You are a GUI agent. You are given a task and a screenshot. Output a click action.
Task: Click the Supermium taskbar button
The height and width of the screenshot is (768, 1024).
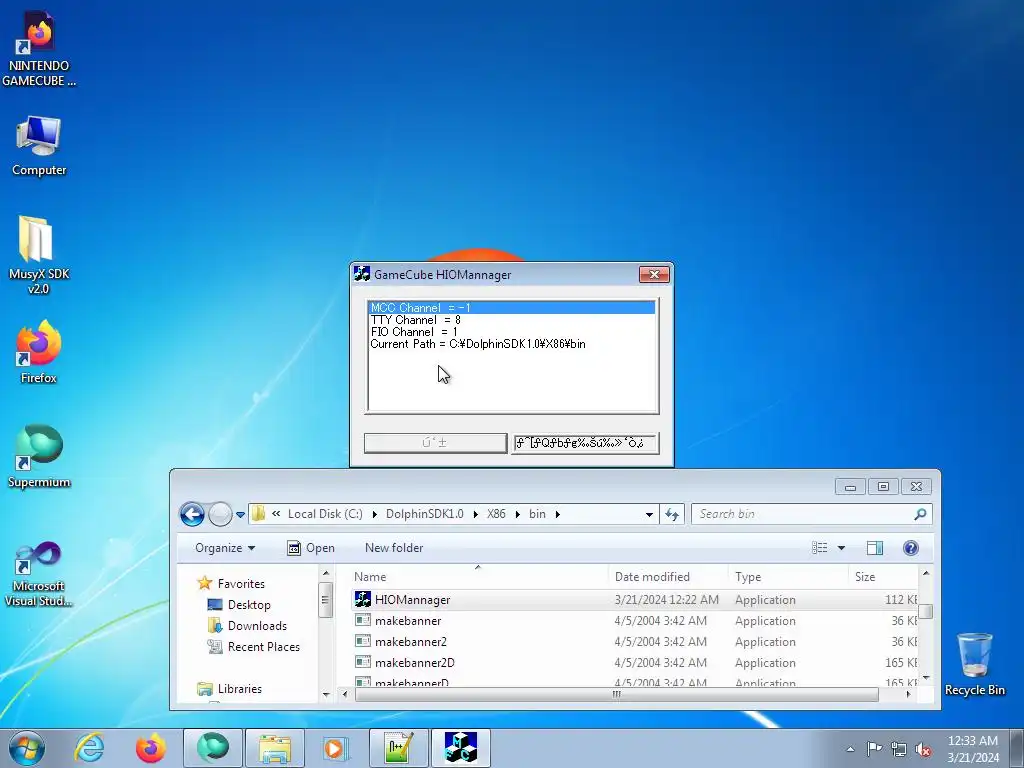[213, 748]
